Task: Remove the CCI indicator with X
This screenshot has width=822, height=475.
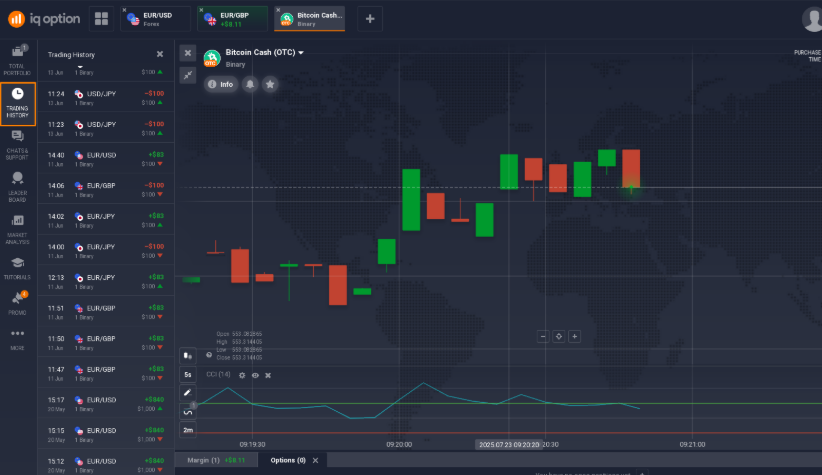Action: [268, 374]
